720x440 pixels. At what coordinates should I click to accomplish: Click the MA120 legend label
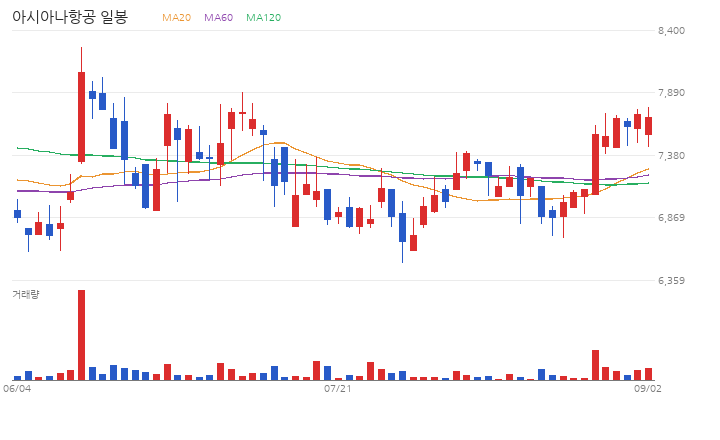click(264, 17)
